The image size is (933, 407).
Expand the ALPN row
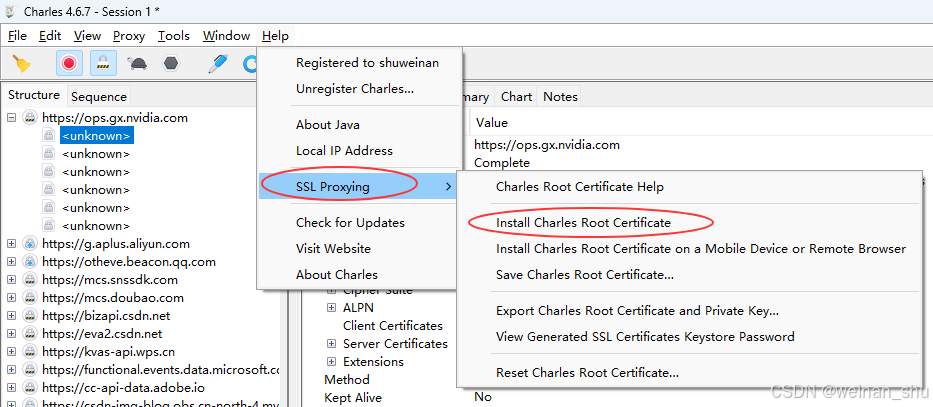point(331,308)
